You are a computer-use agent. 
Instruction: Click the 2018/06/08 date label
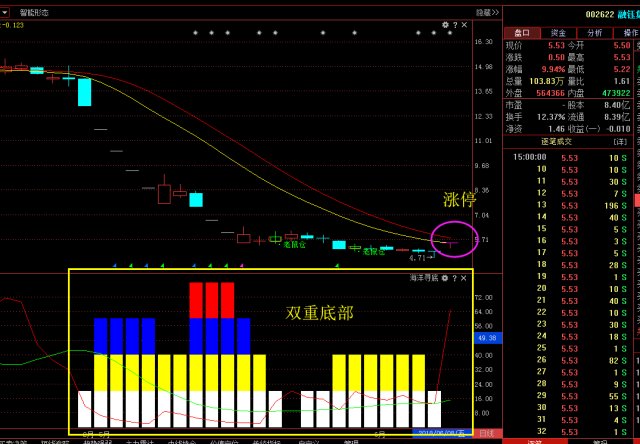pyautogui.click(x=442, y=433)
